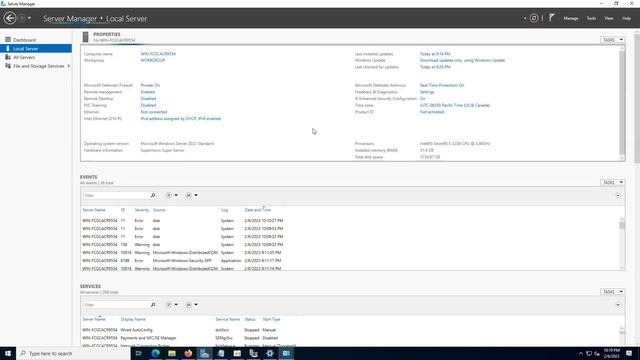Click the computer name link
The image size is (640, 360).
(x=158, y=54)
